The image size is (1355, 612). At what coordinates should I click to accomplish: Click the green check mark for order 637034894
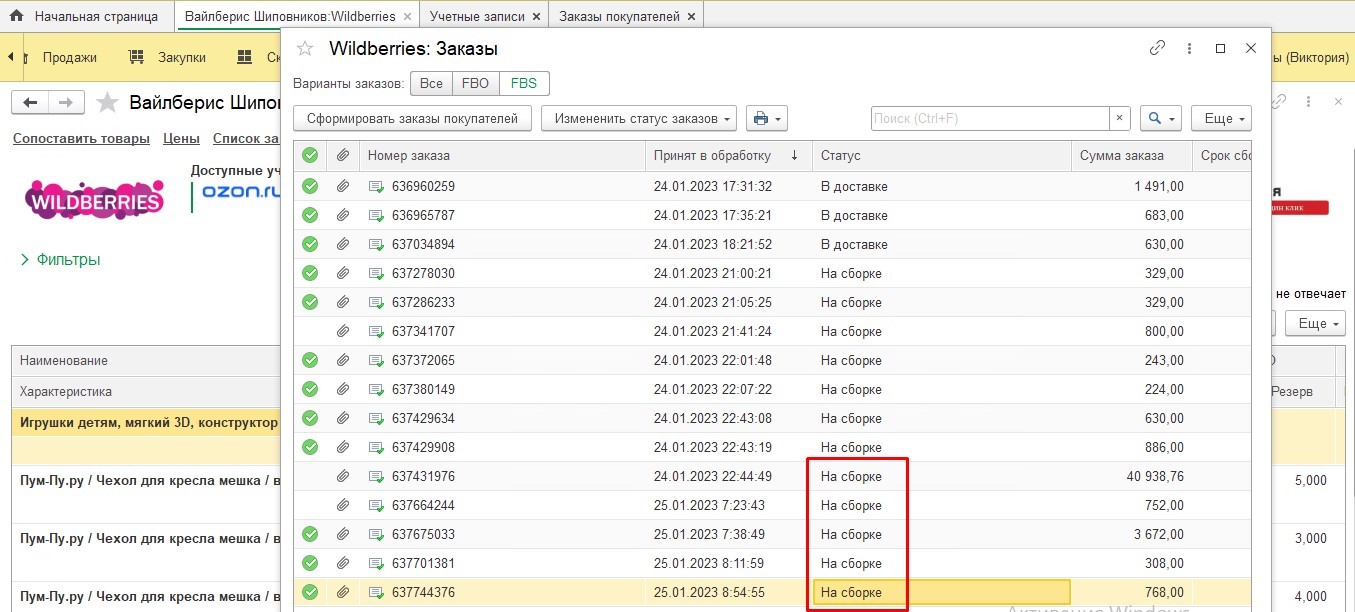pos(310,244)
